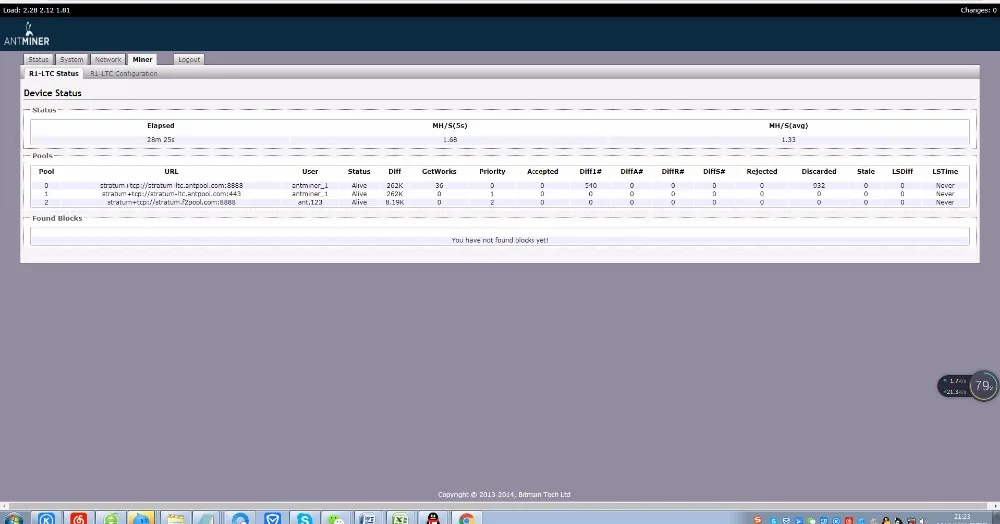
Task: Click the Elapsed value 28m 25s
Action: tap(161, 139)
